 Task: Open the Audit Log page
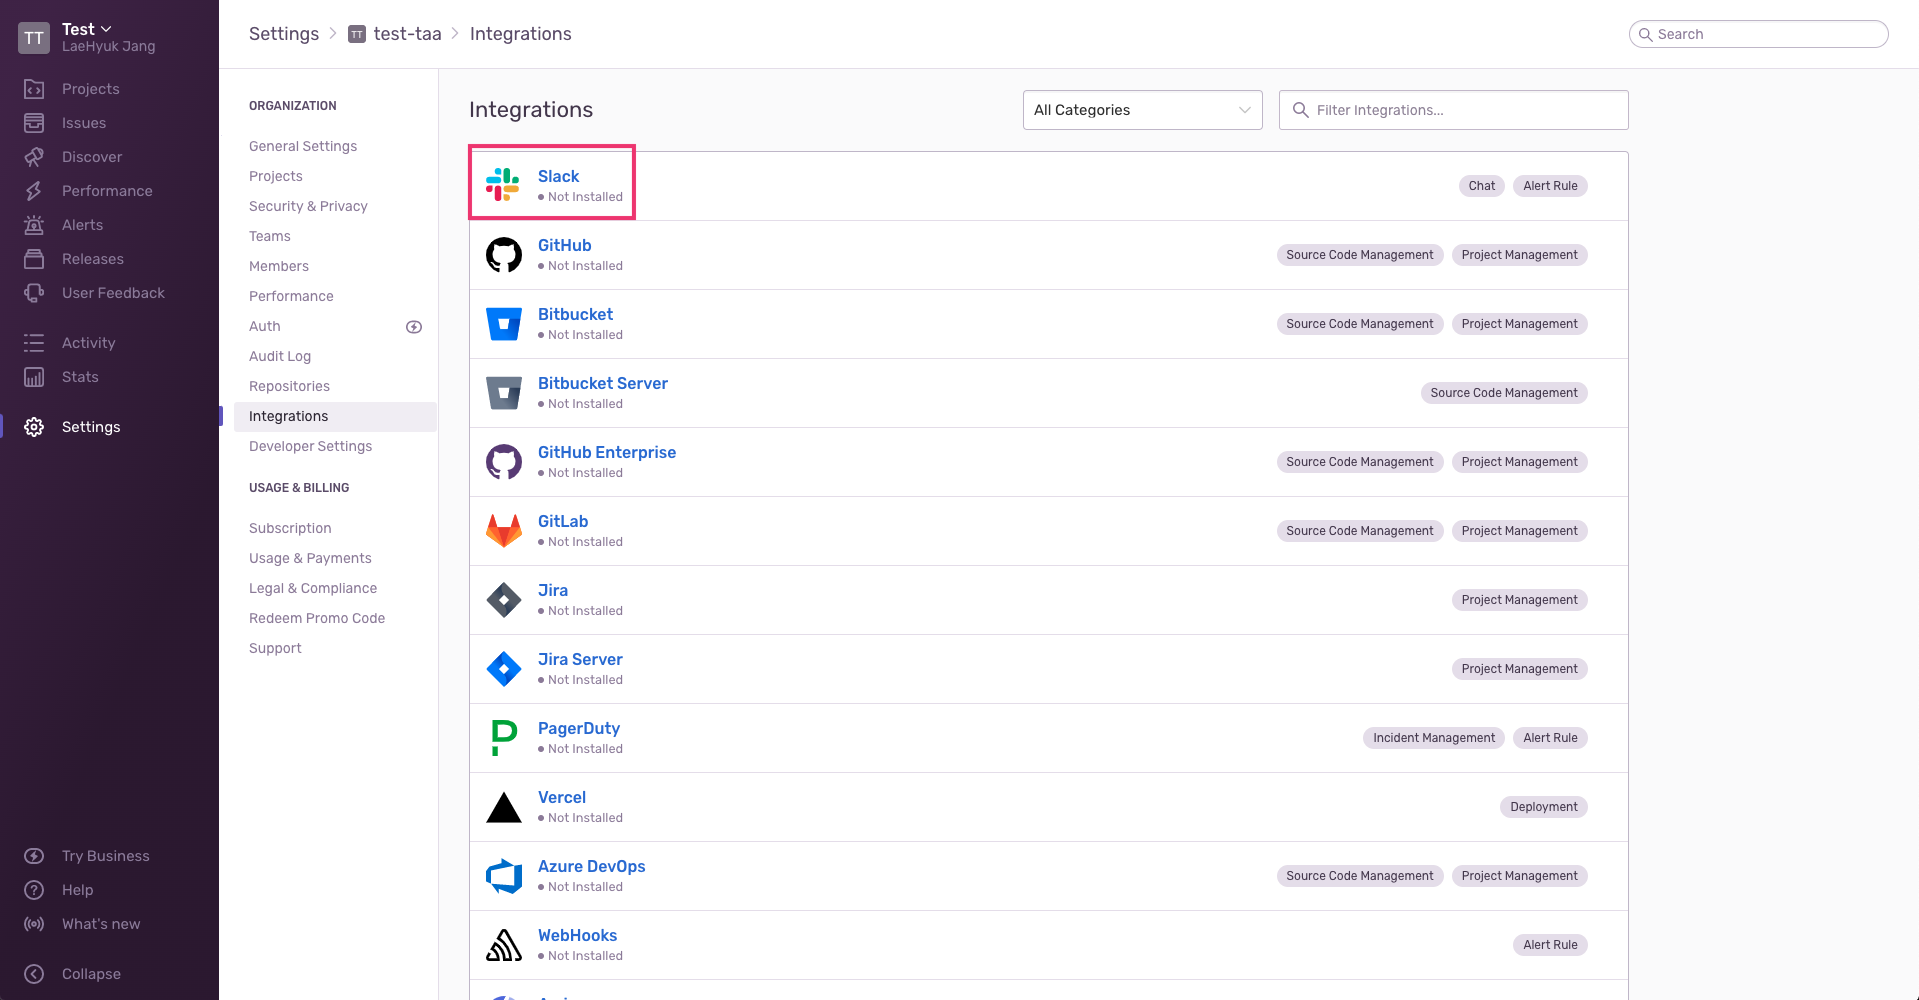(x=280, y=356)
